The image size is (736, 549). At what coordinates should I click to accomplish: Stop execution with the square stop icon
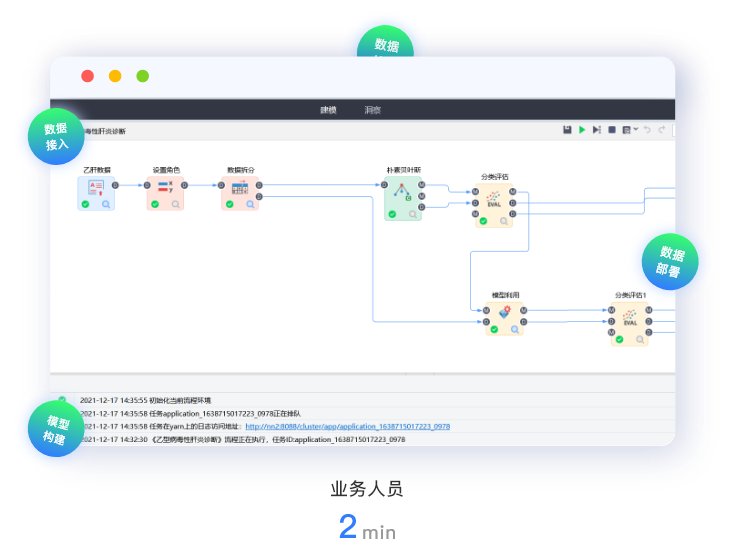click(x=612, y=130)
